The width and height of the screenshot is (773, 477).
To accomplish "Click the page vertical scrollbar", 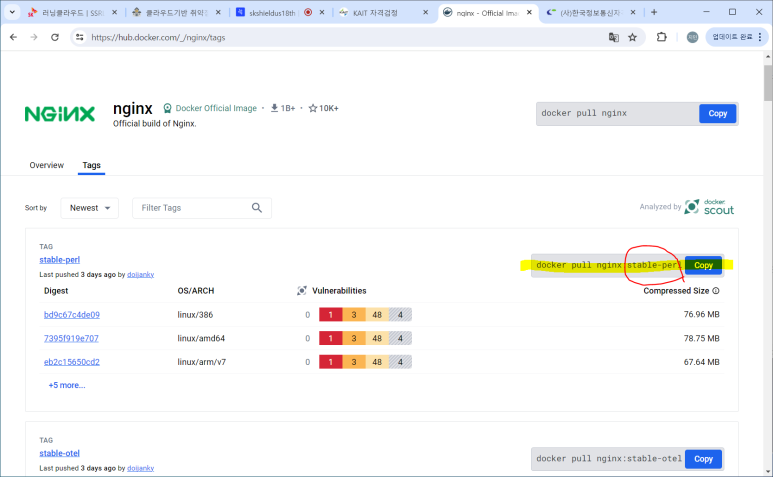I will pos(768,84).
